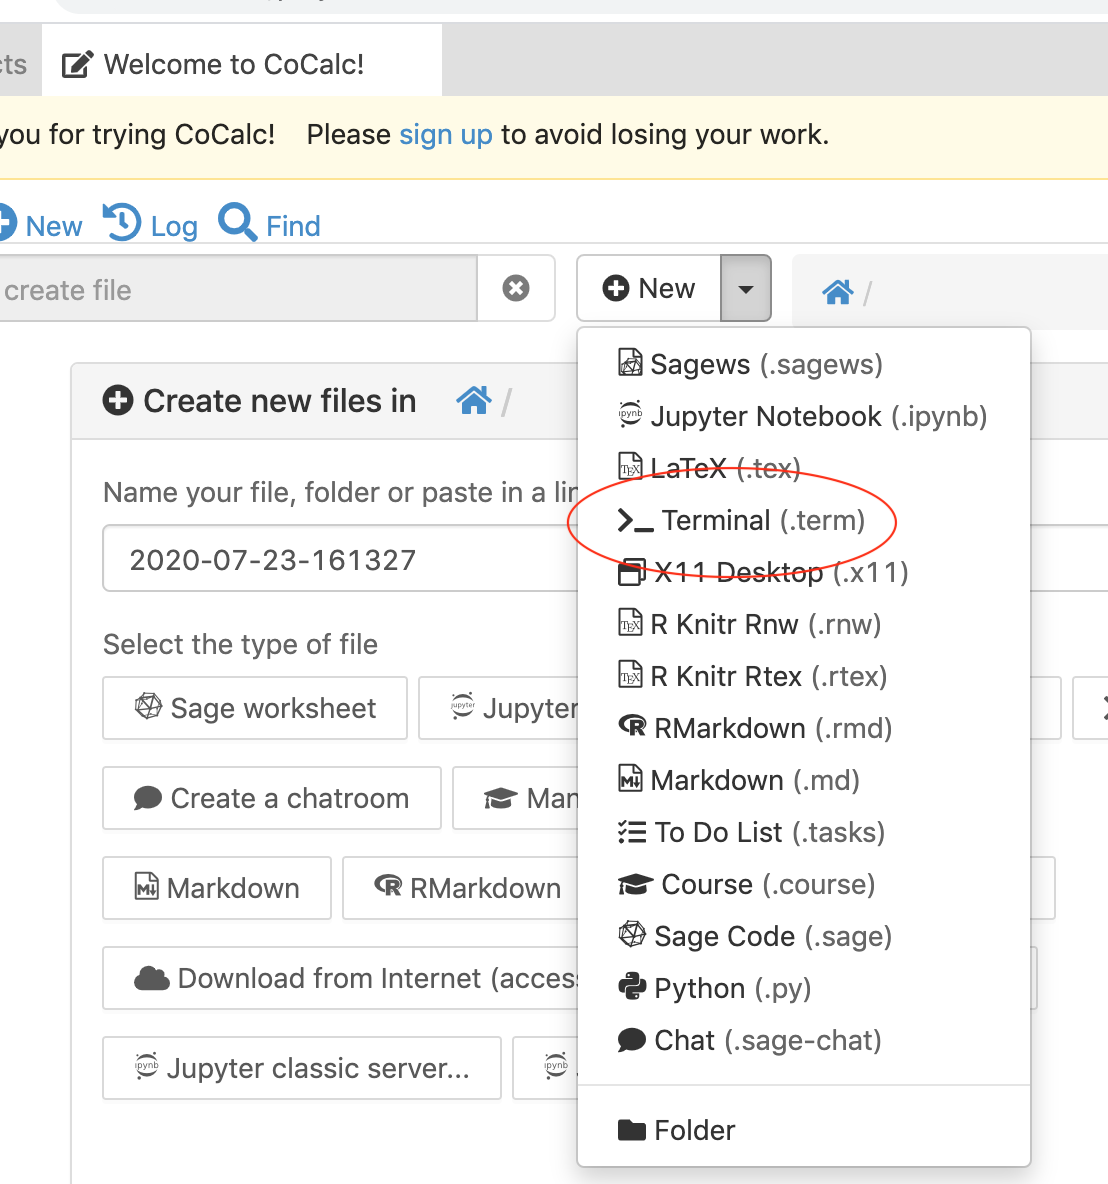Click the Jupyter file type button
The image size is (1108, 1184).
pos(498,708)
